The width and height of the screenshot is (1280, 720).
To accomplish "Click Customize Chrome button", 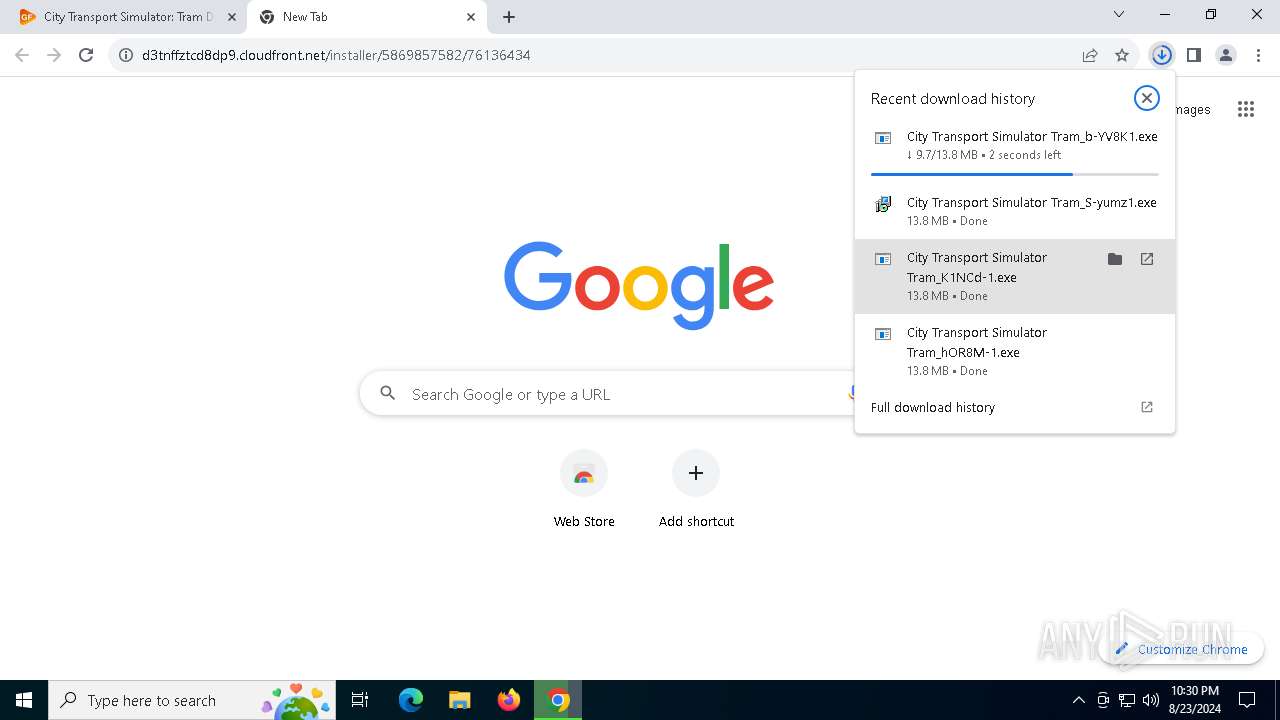I will tap(1181, 649).
